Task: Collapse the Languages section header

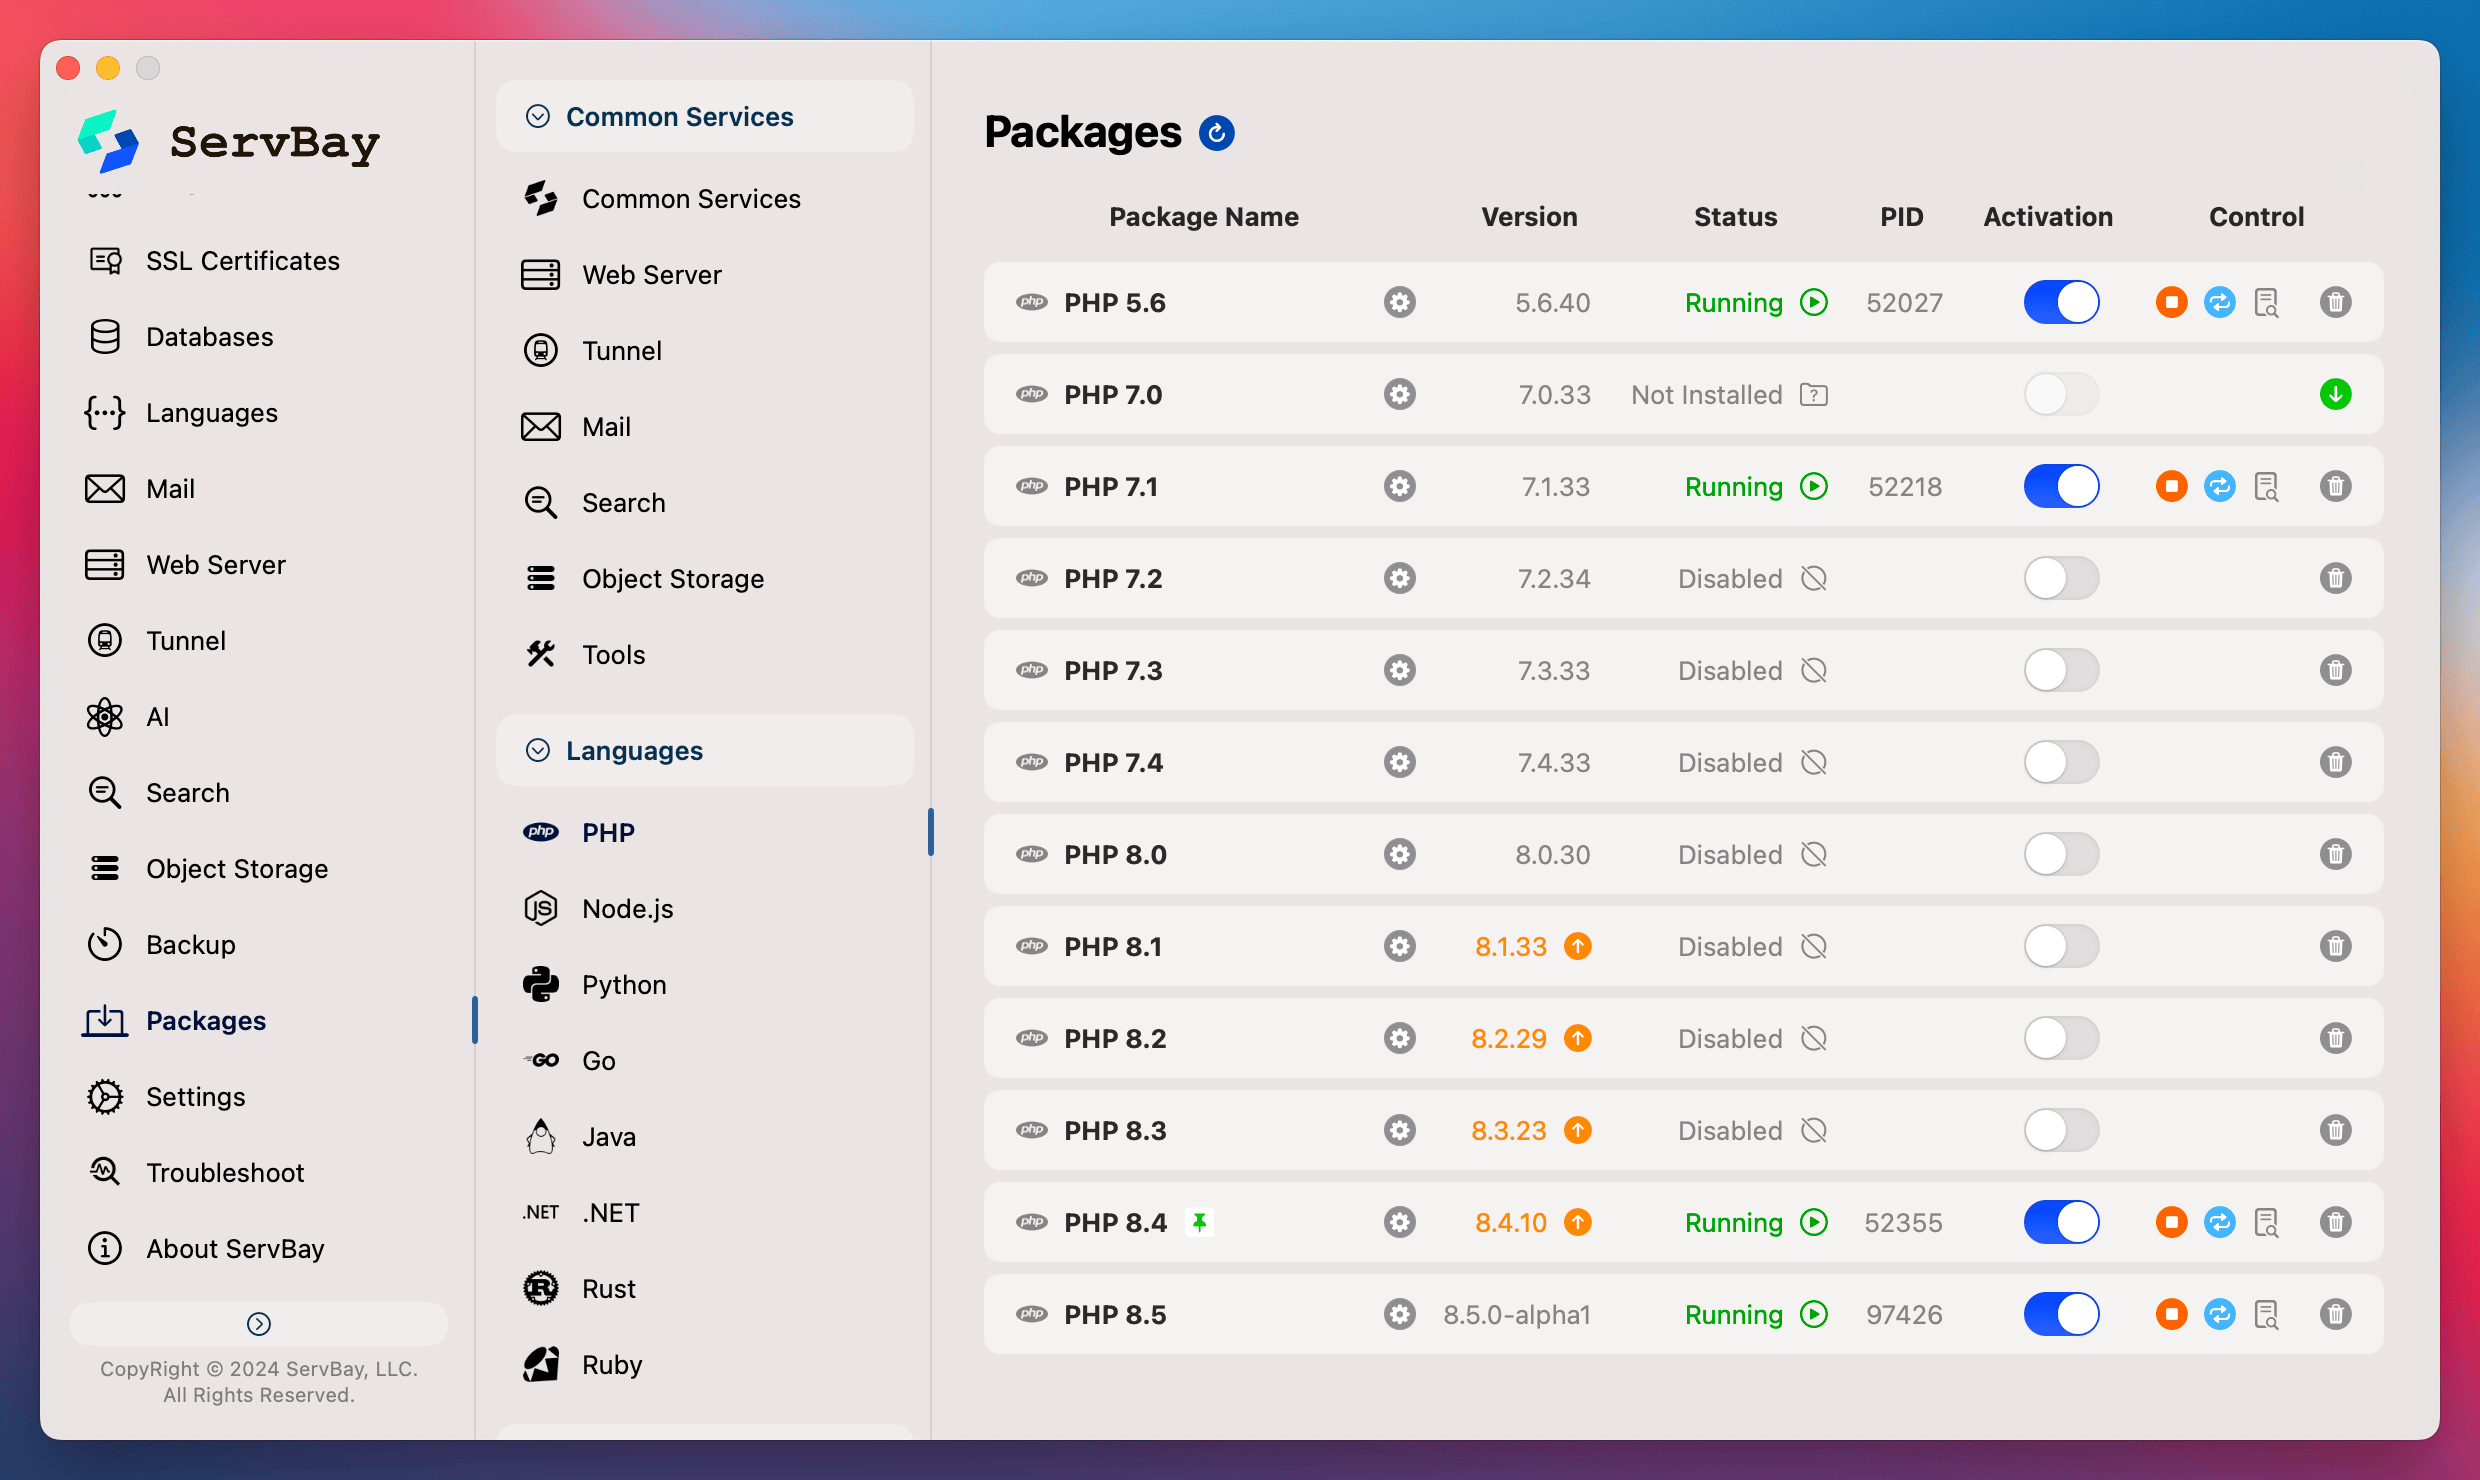Action: tap(704, 750)
